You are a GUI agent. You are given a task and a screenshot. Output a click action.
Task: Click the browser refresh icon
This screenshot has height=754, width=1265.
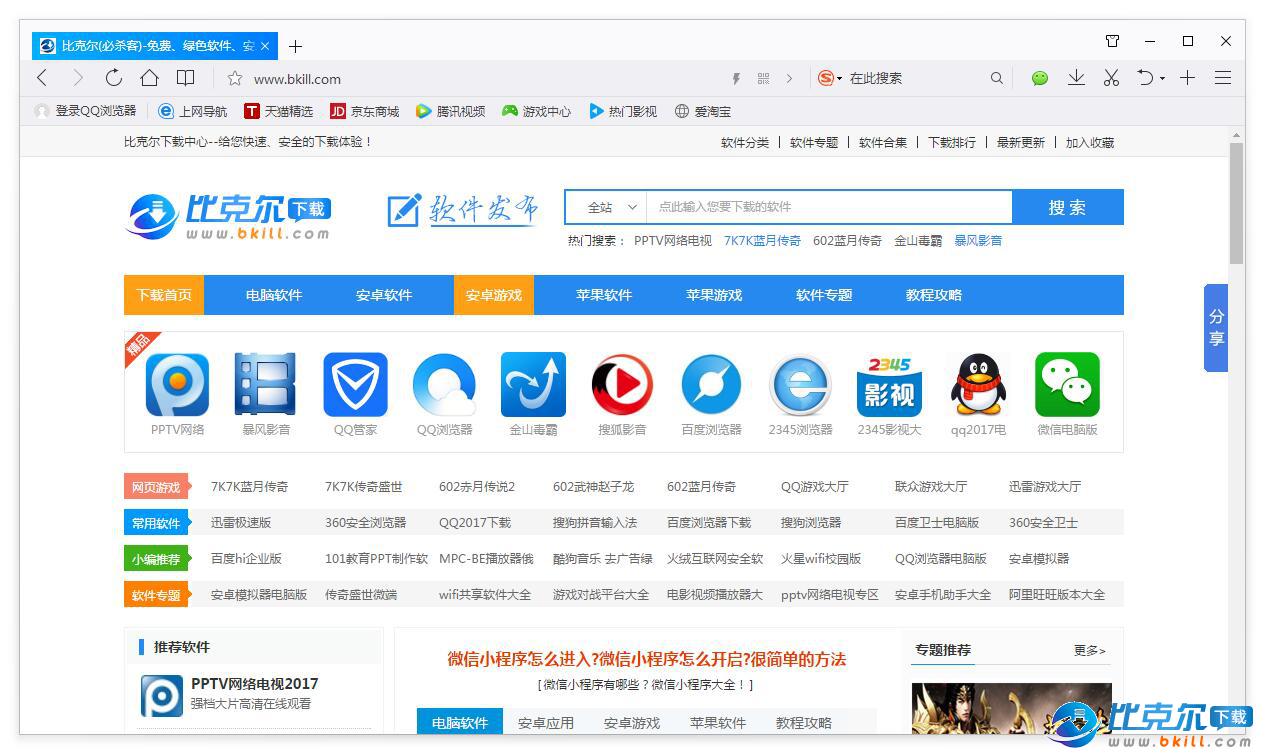114,78
